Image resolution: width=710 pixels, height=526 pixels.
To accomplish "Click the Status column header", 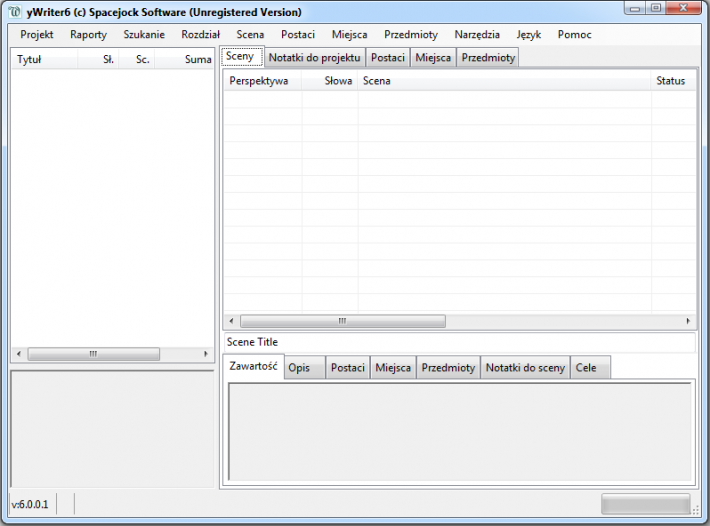I will click(674, 81).
